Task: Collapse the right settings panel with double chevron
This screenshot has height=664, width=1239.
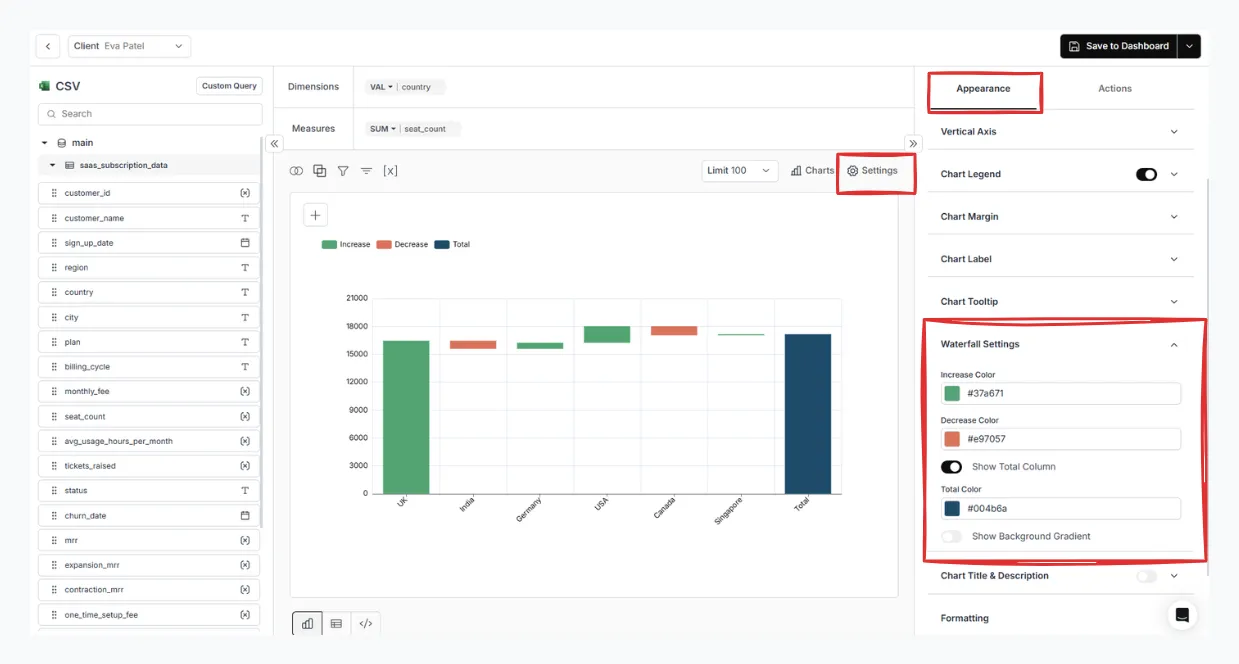Action: [912, 143]
